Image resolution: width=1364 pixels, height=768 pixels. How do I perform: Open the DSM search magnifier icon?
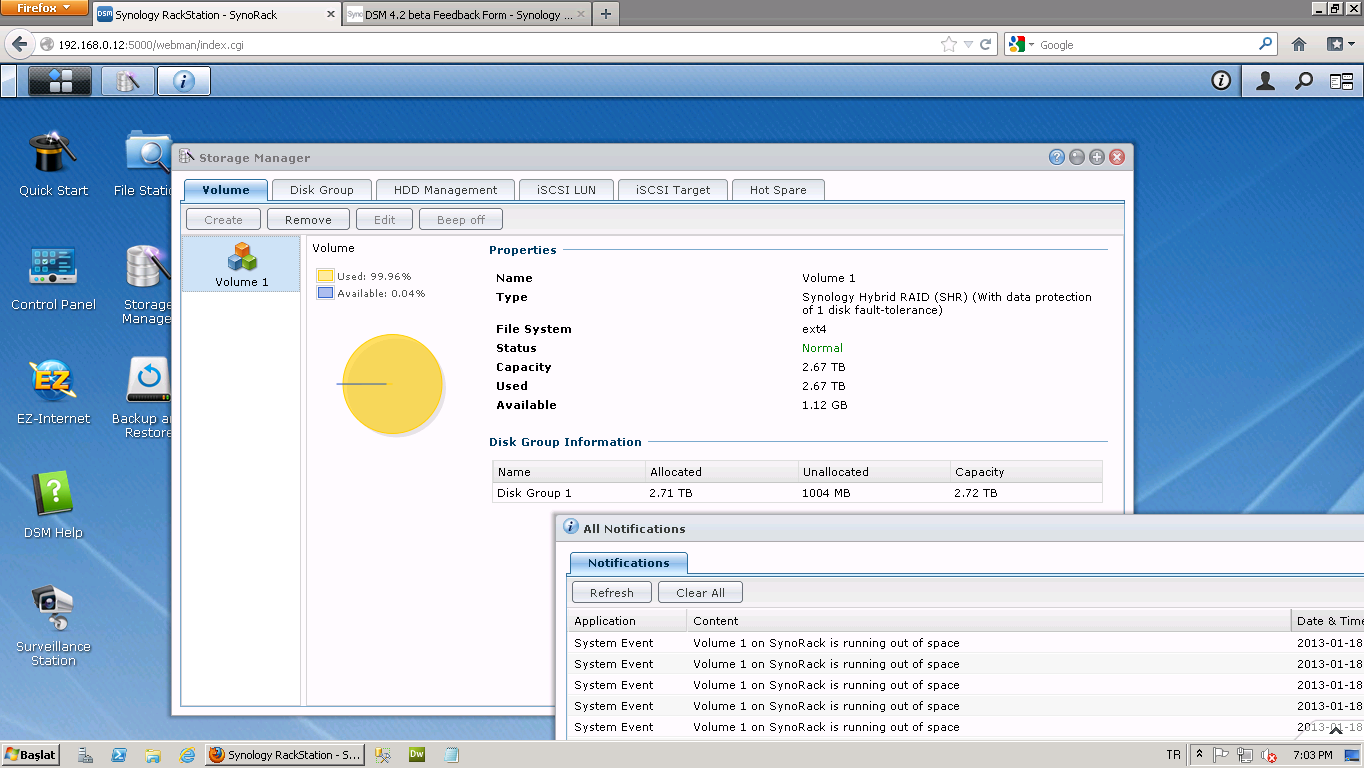click(x=1303, y=81)
